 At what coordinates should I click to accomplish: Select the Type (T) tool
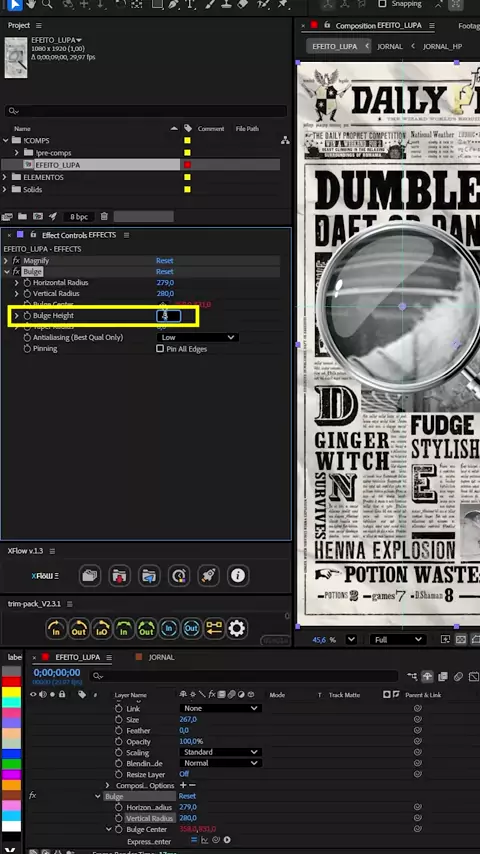point(190,4)
